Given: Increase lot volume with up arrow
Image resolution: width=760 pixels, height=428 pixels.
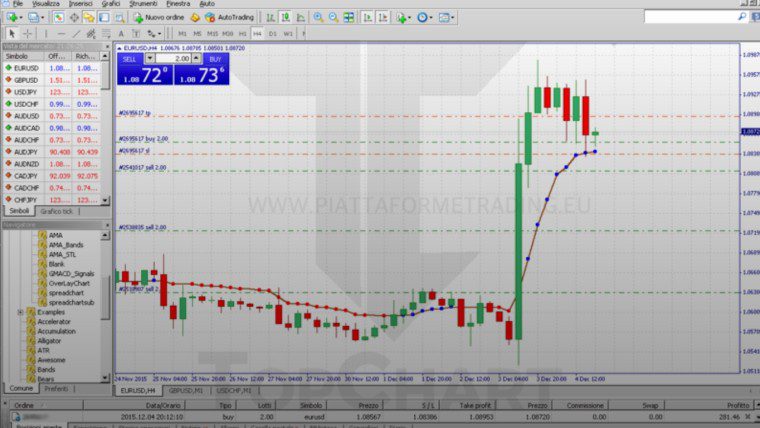Looking at the screenshot, I should 196,58.
